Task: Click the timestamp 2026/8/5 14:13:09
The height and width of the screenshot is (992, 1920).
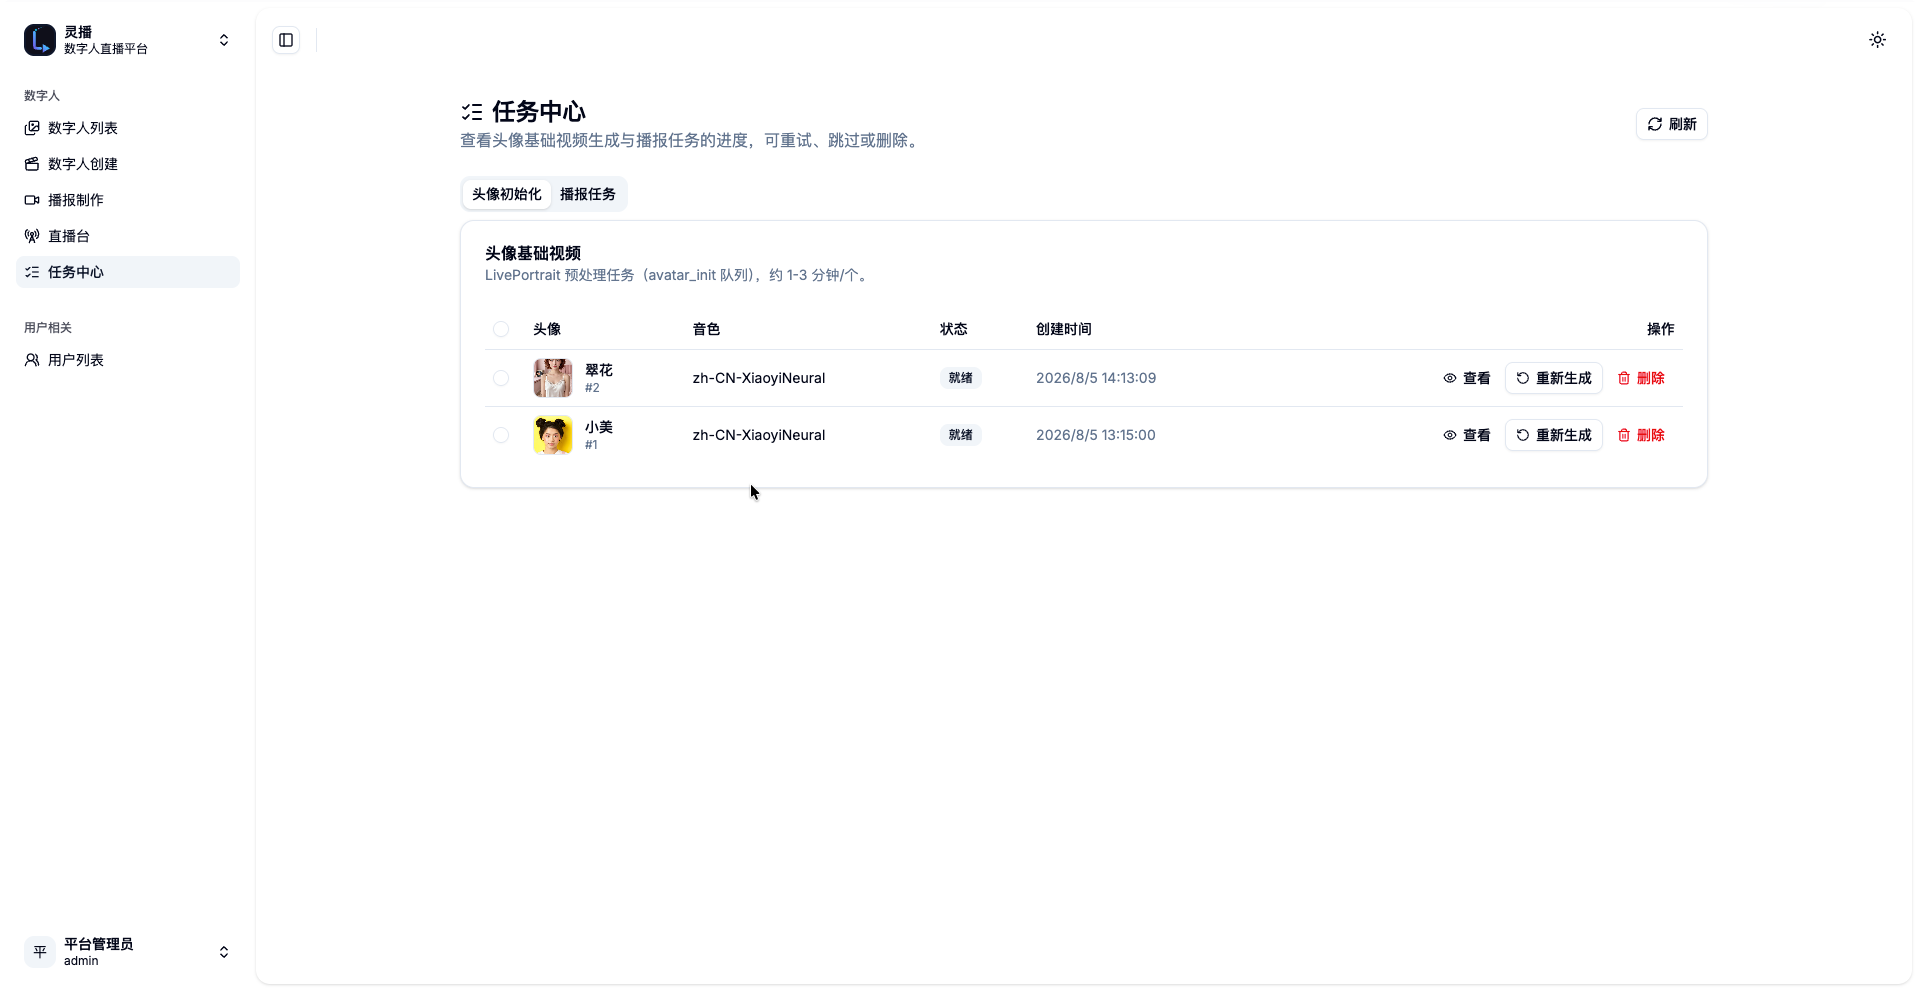Action: point(1096,378)
